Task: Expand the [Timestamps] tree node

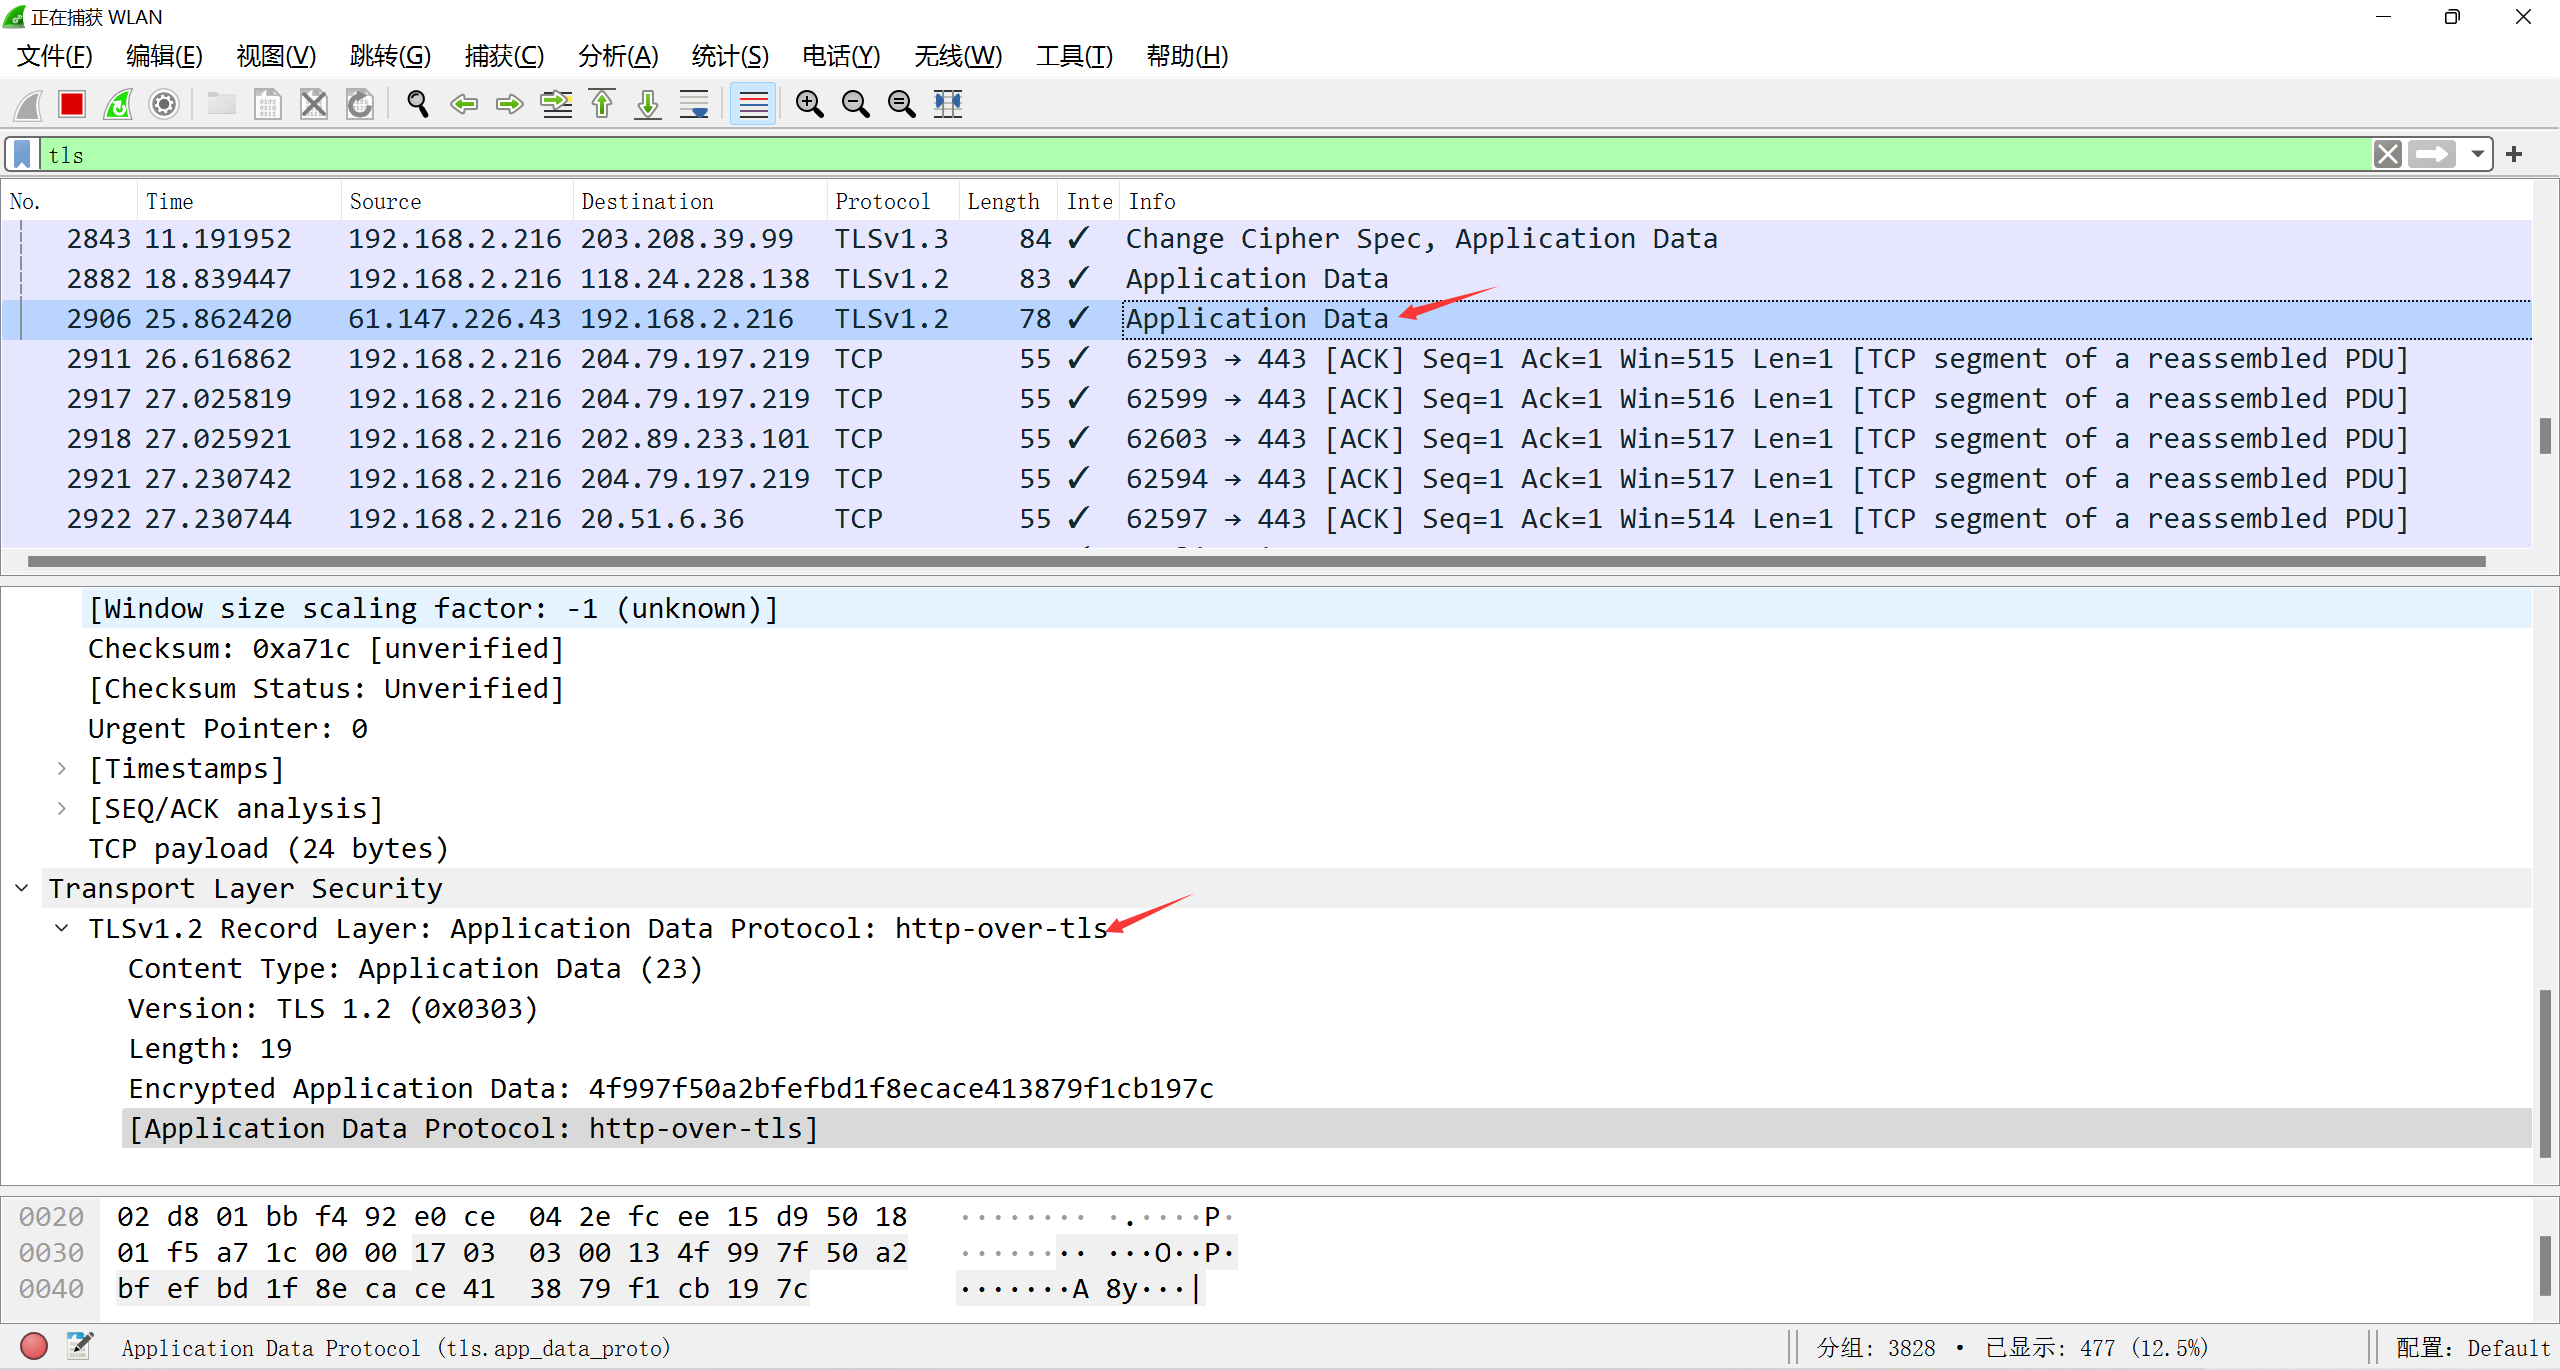Action: click(62, 768)
